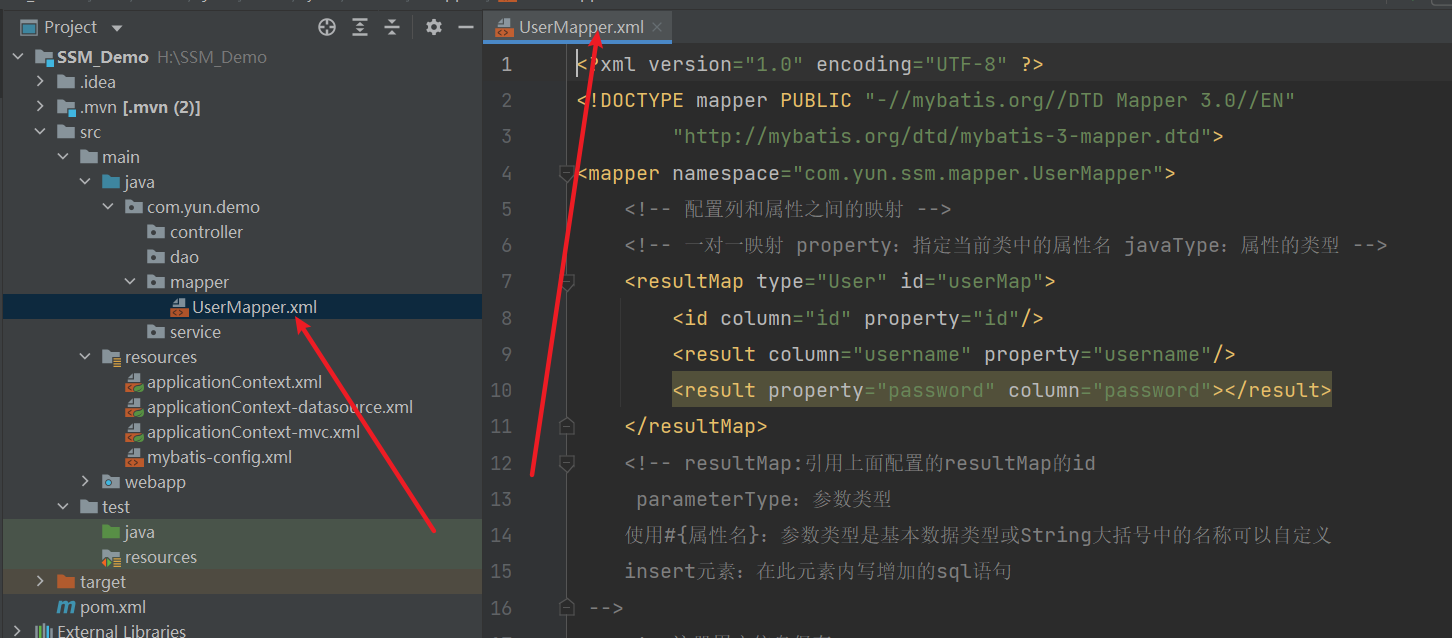Open applicationContext-datasource.xml file
This screenshot has height=638, width=1452.
280,407
